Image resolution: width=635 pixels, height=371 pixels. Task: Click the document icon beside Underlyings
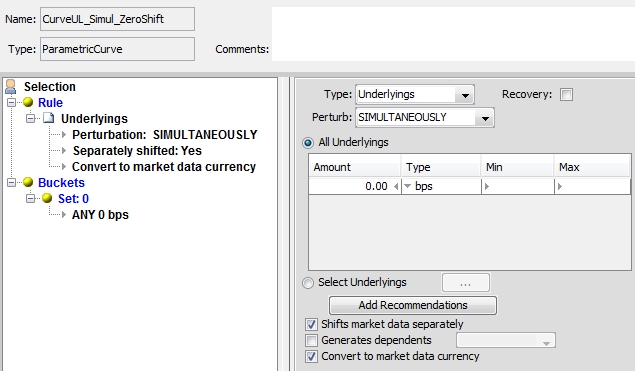49,118
